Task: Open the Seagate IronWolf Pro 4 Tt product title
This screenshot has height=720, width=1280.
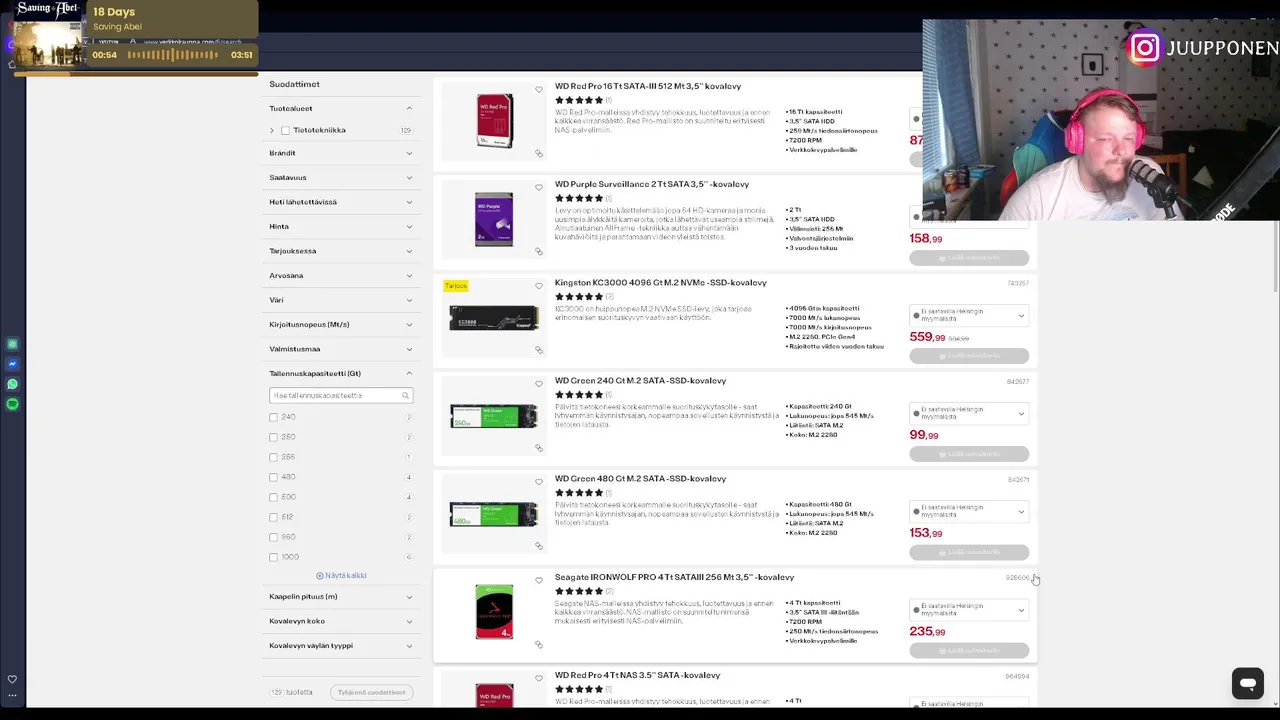Action: [x=675, y=577]
